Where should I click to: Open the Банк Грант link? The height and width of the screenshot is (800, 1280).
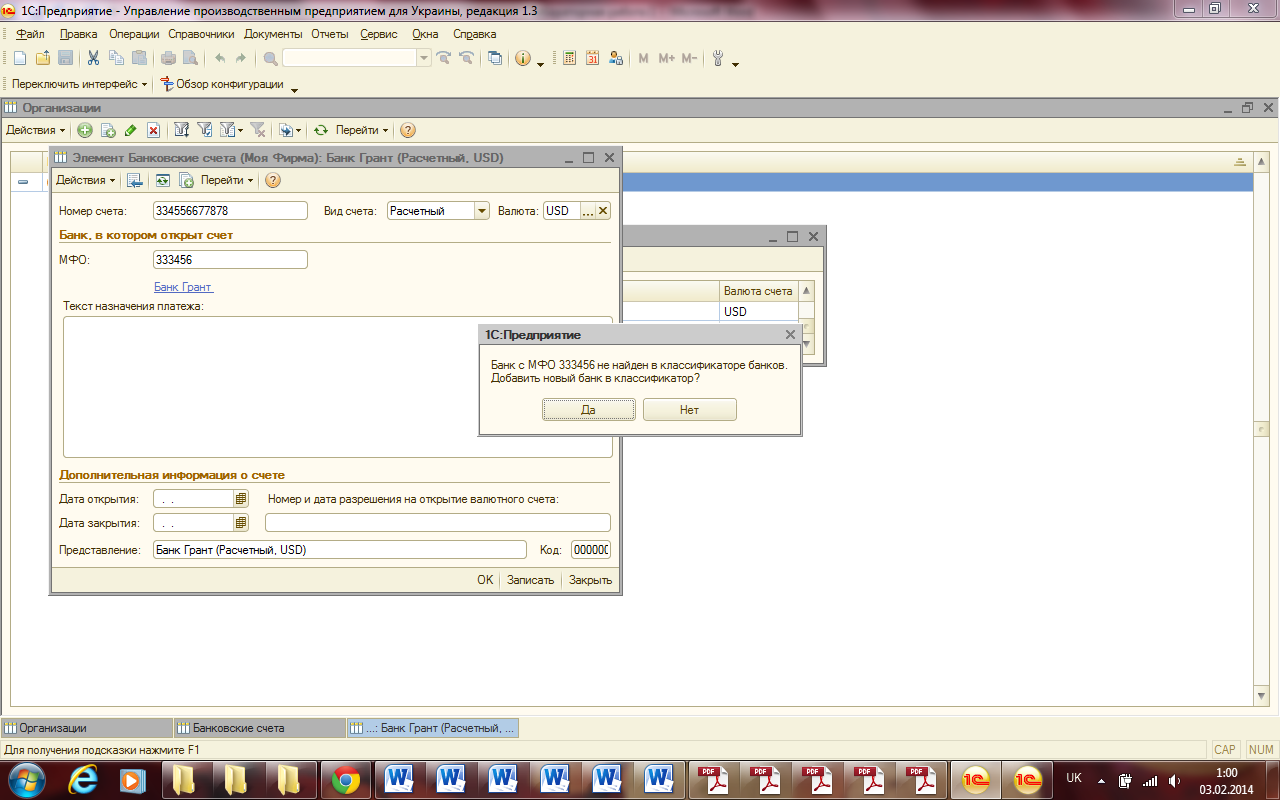(183, 287)
